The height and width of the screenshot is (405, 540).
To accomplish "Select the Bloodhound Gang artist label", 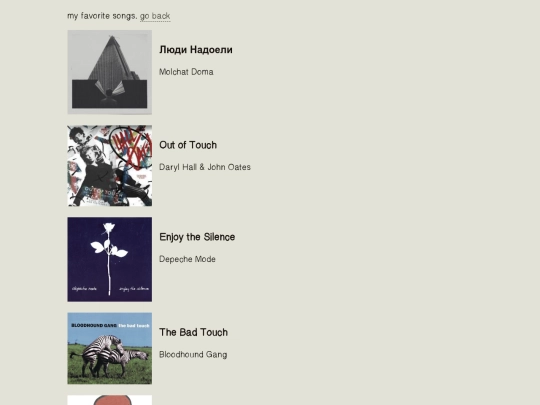I will point(193,354).
